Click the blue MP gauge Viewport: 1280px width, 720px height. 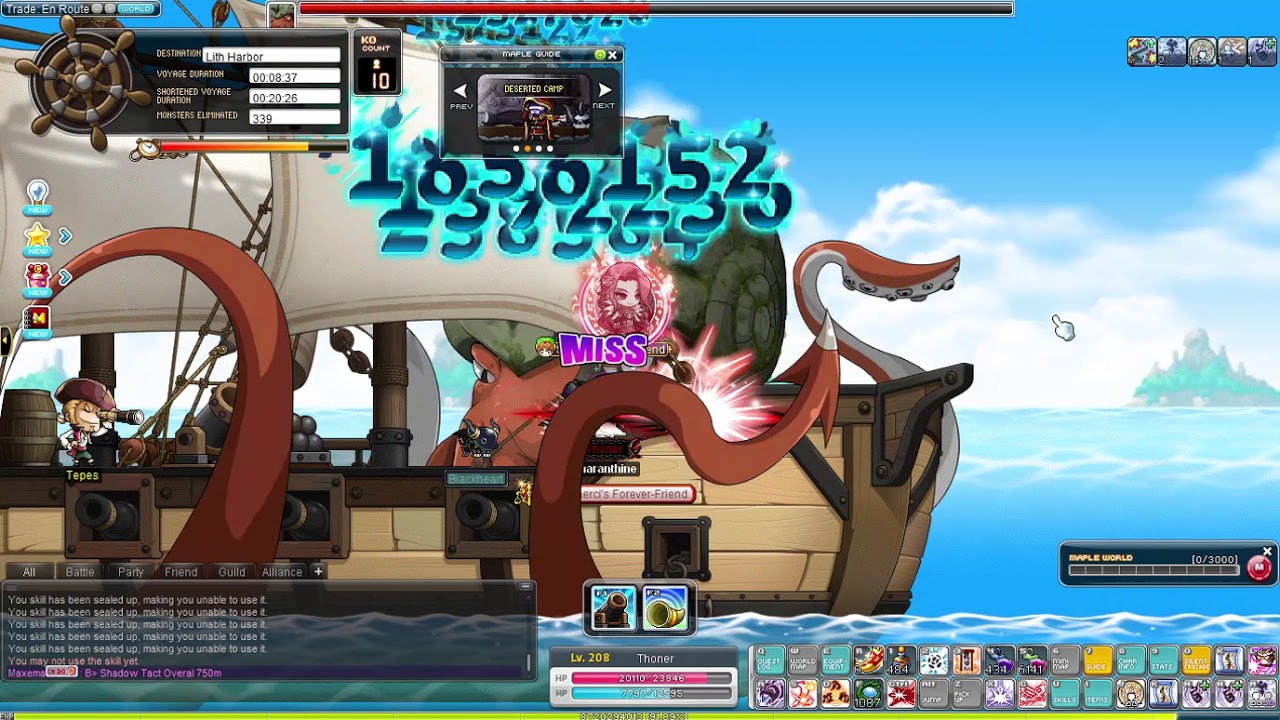[x=651, y=693]
